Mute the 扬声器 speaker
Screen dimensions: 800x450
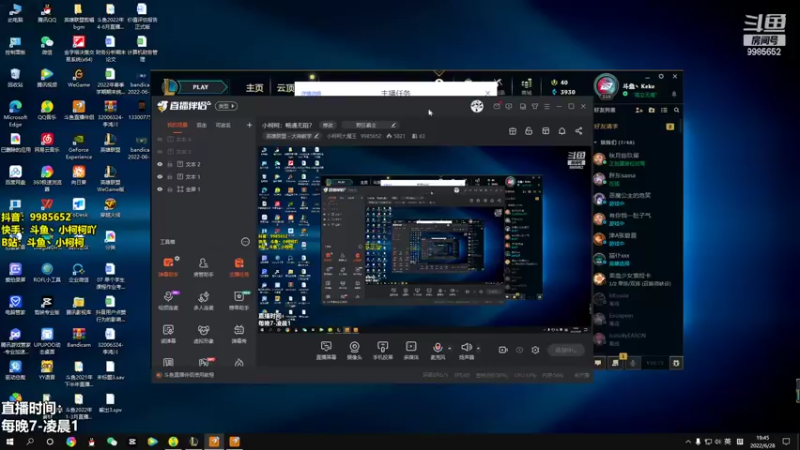pyautogui.click(x=466, y=350)
